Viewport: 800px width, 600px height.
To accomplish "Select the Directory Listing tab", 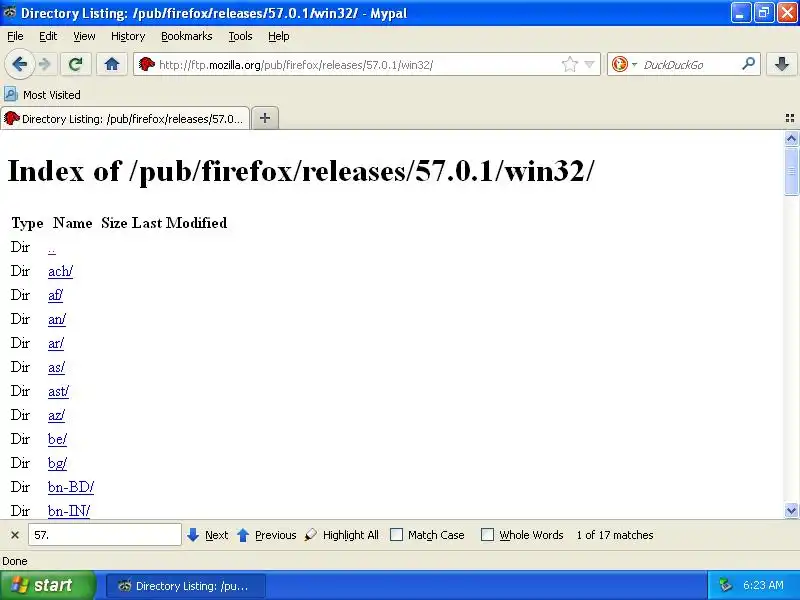I will [x=125, y=118].
